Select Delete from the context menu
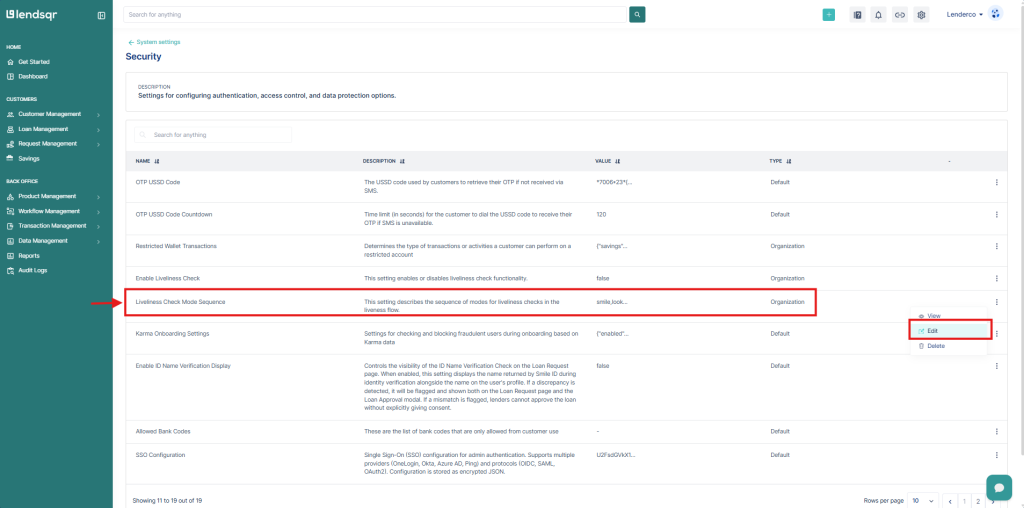 pos(934,346)
